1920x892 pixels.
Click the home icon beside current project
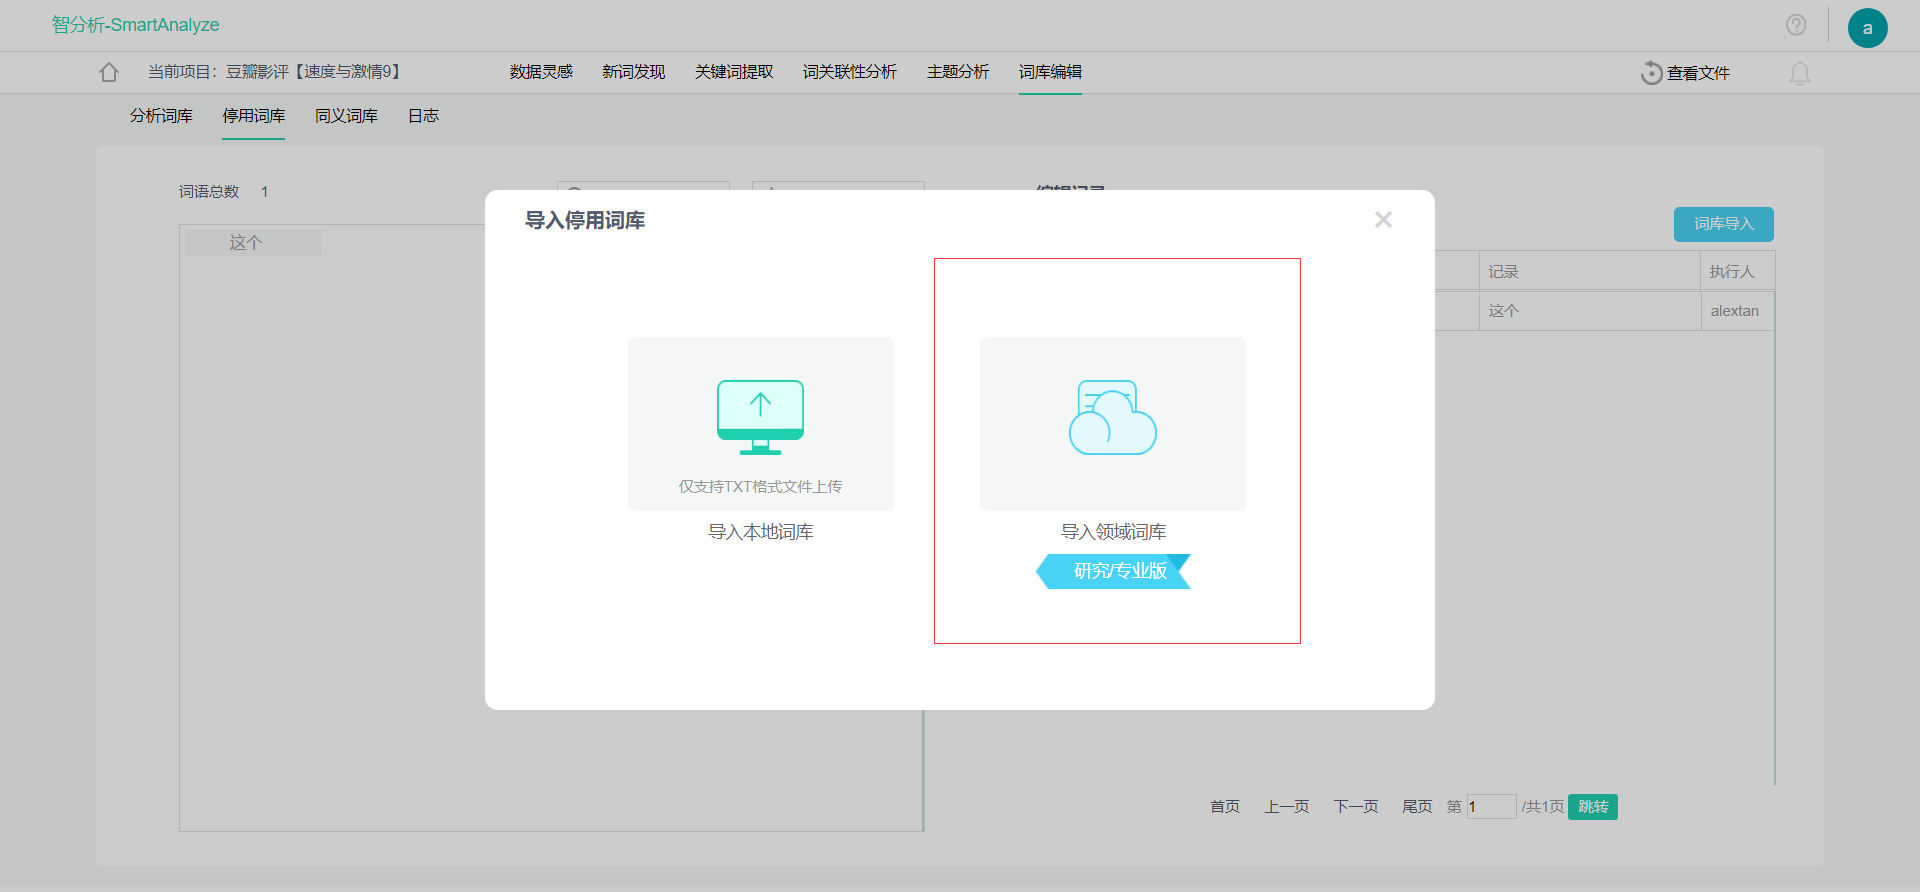(x=109, y=72)
